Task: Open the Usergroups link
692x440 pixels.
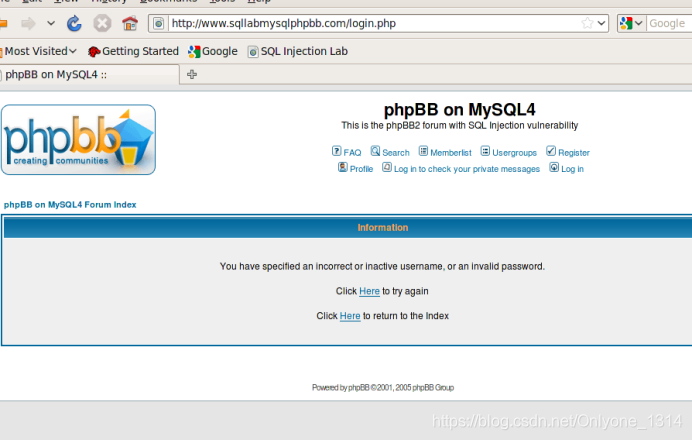Action: (x=515, y=153)
